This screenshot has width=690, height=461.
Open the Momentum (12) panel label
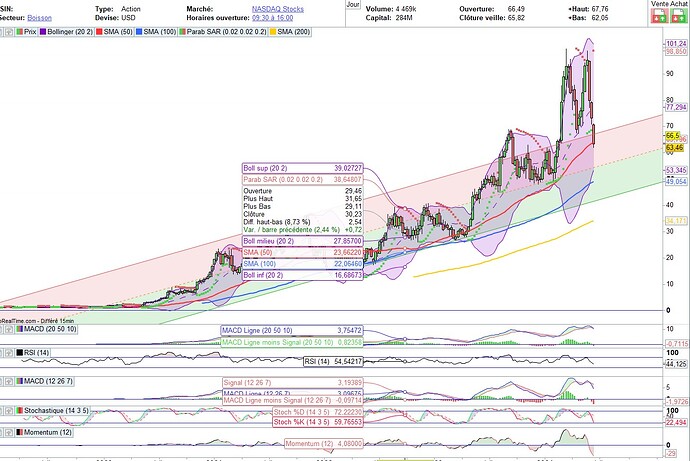point(44,433)
